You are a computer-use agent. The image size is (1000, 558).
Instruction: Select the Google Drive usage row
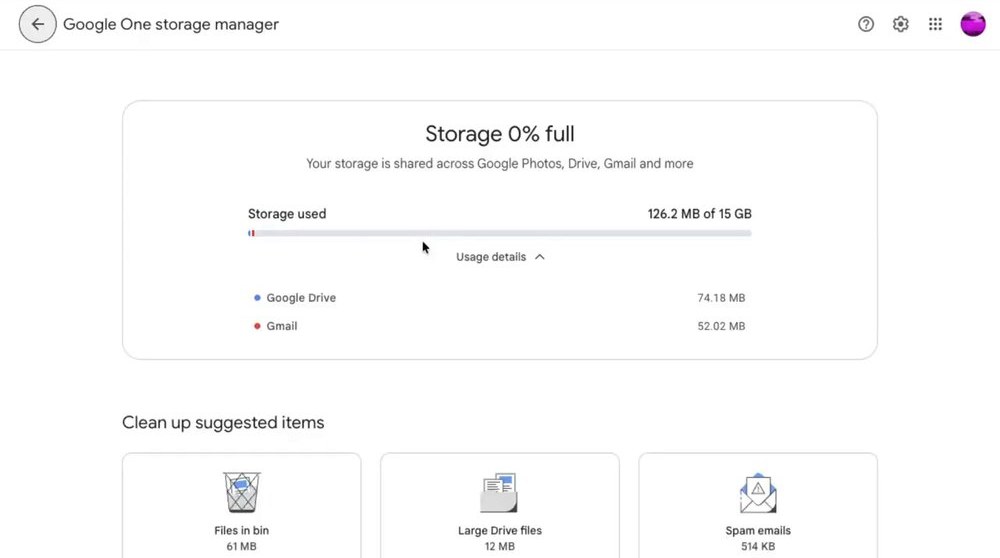tap(500, 298)
